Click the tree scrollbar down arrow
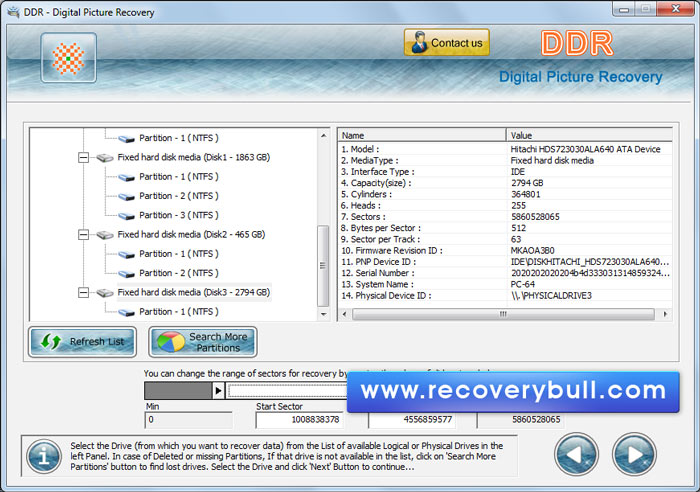Viewport: 700px width, 492px height. (x=323, y=314)
